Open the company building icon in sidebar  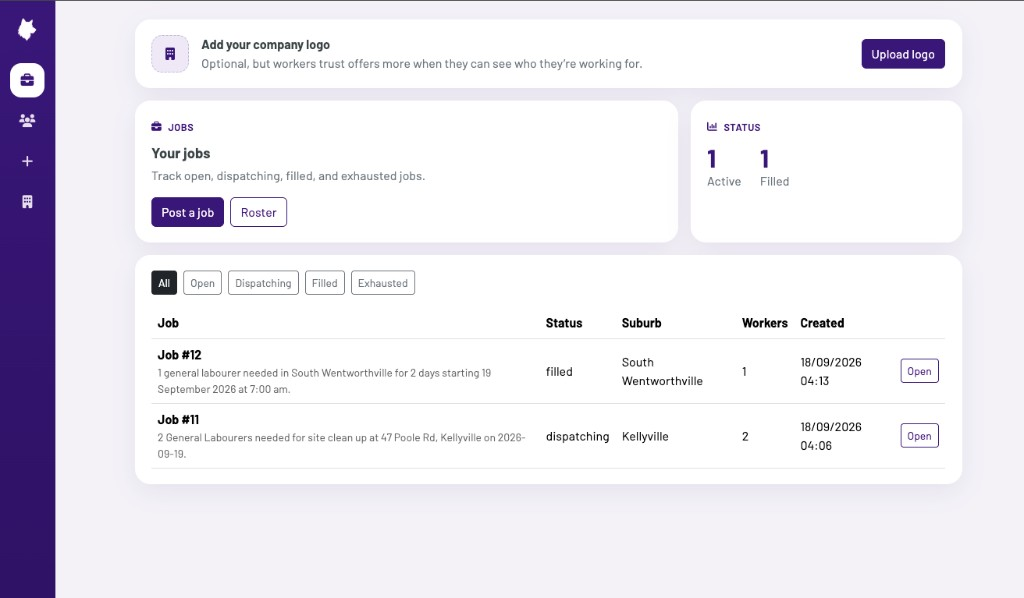(x=27, y=202)
